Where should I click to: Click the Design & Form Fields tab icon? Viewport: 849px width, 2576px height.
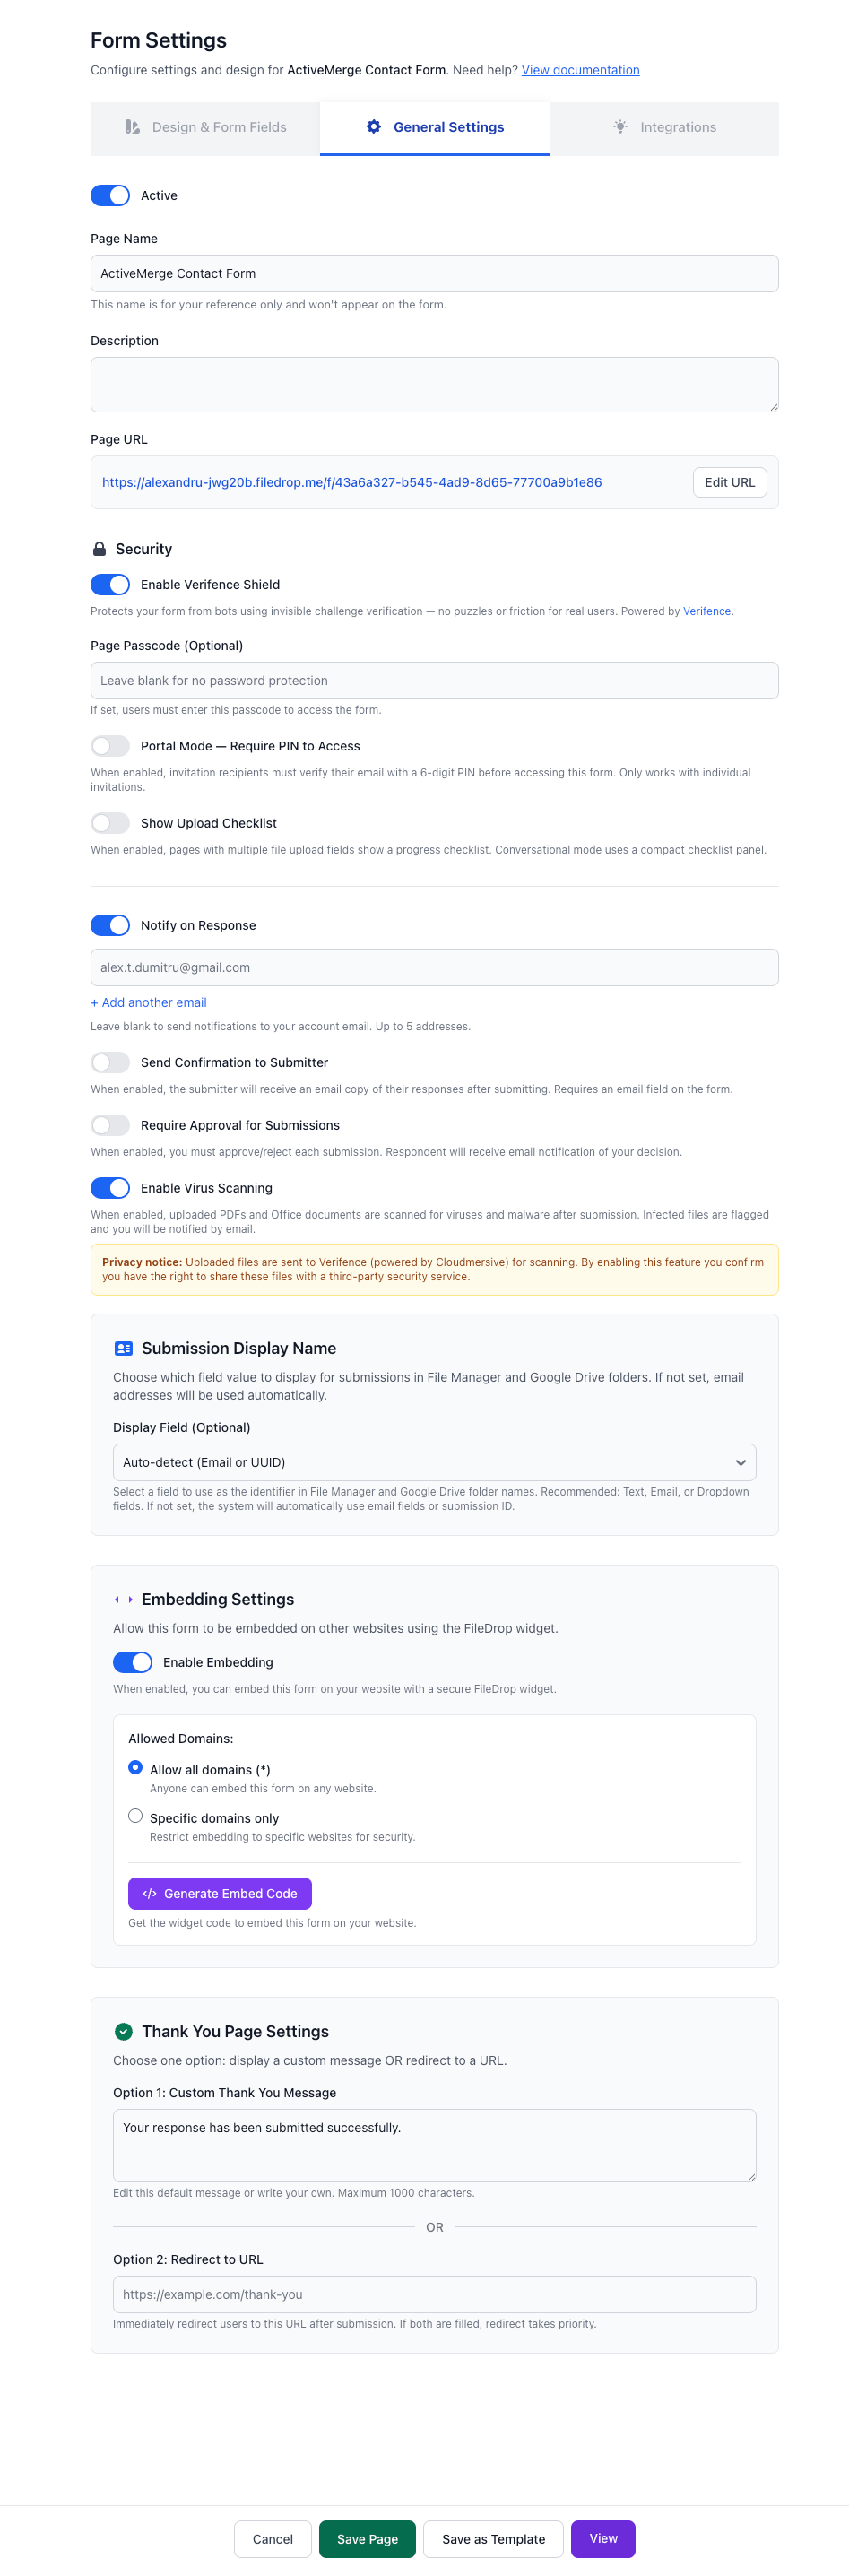click(x=132, y=127)
